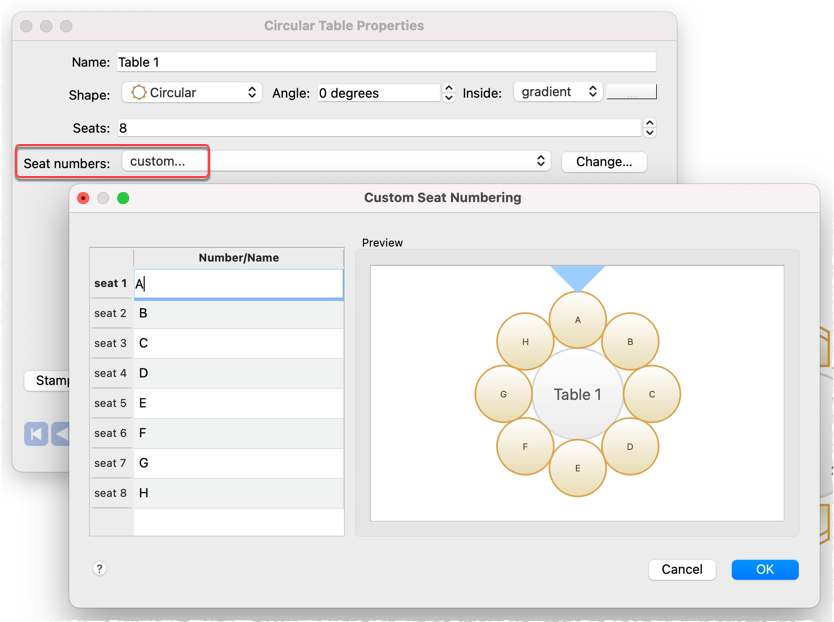Image resolution: width=834 pixels, height=622 pixels.
Task: Click the first-record navigation arrow icon
Action: 36,433
